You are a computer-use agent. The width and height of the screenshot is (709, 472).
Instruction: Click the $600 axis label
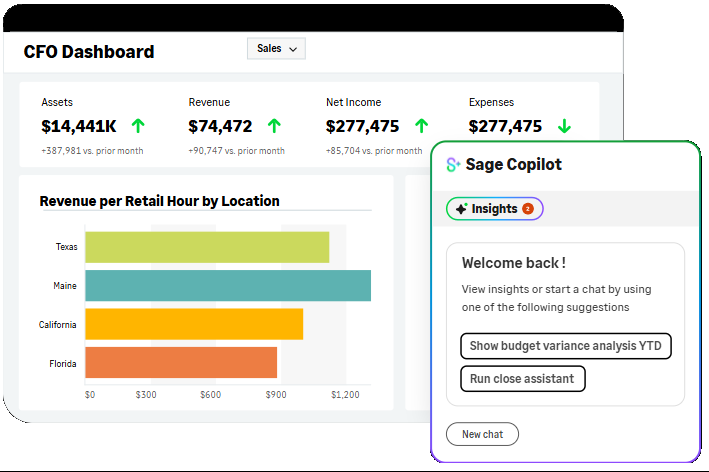point(211,395)
